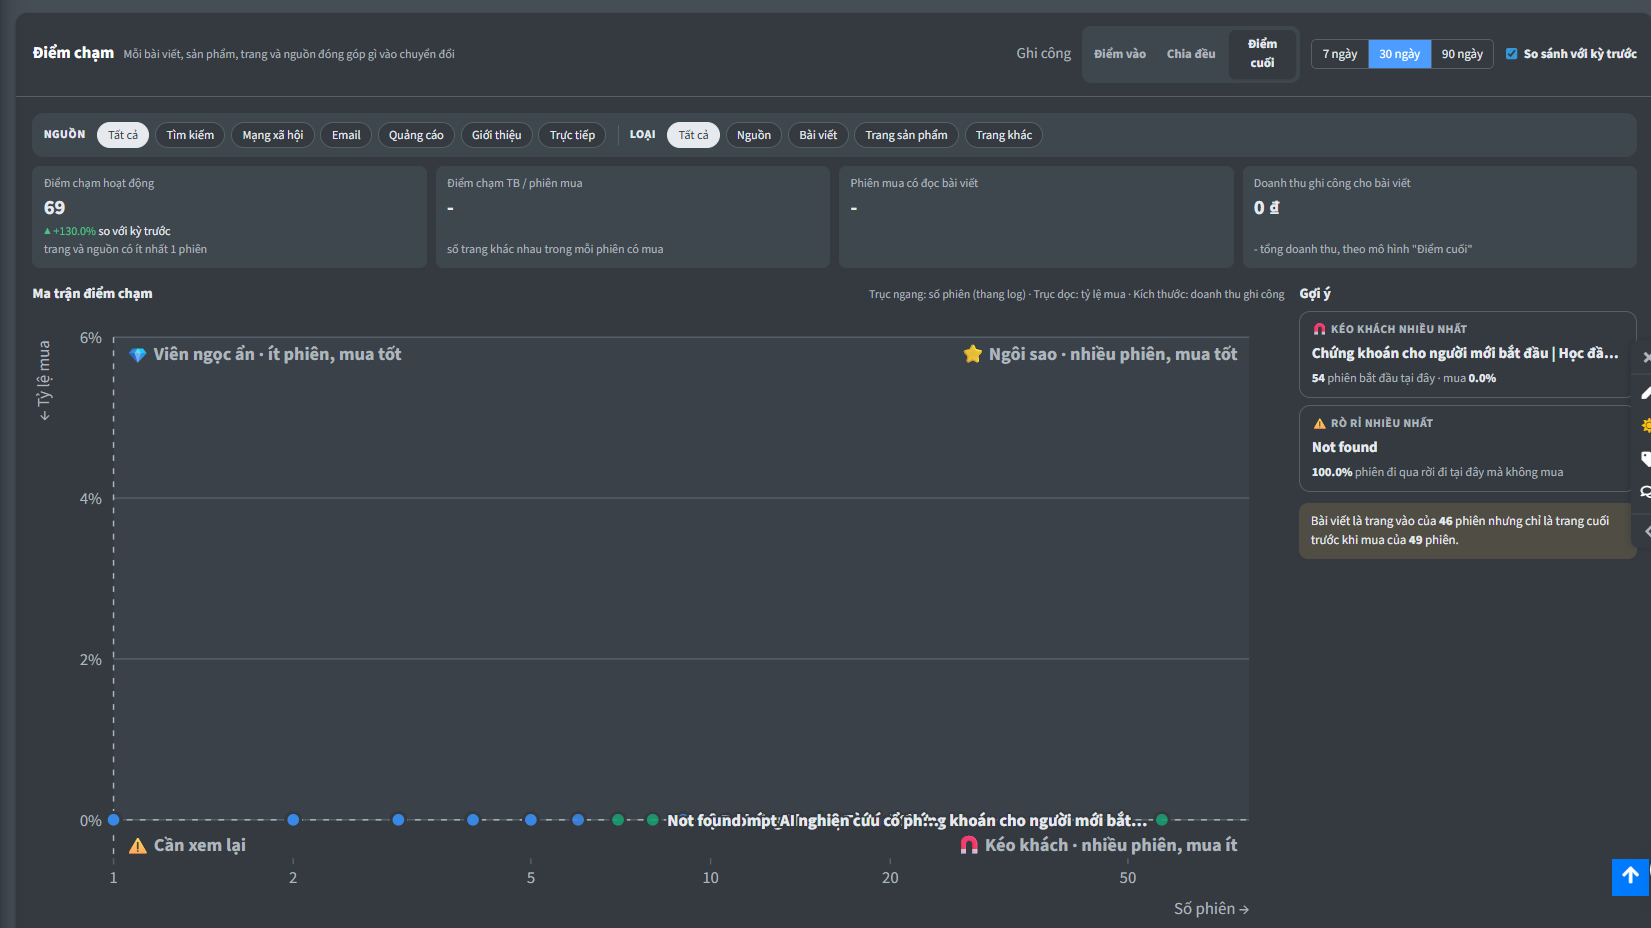Select Điểm cuối attribution model
1651x928 pixels.
(x=1262, y=53)
